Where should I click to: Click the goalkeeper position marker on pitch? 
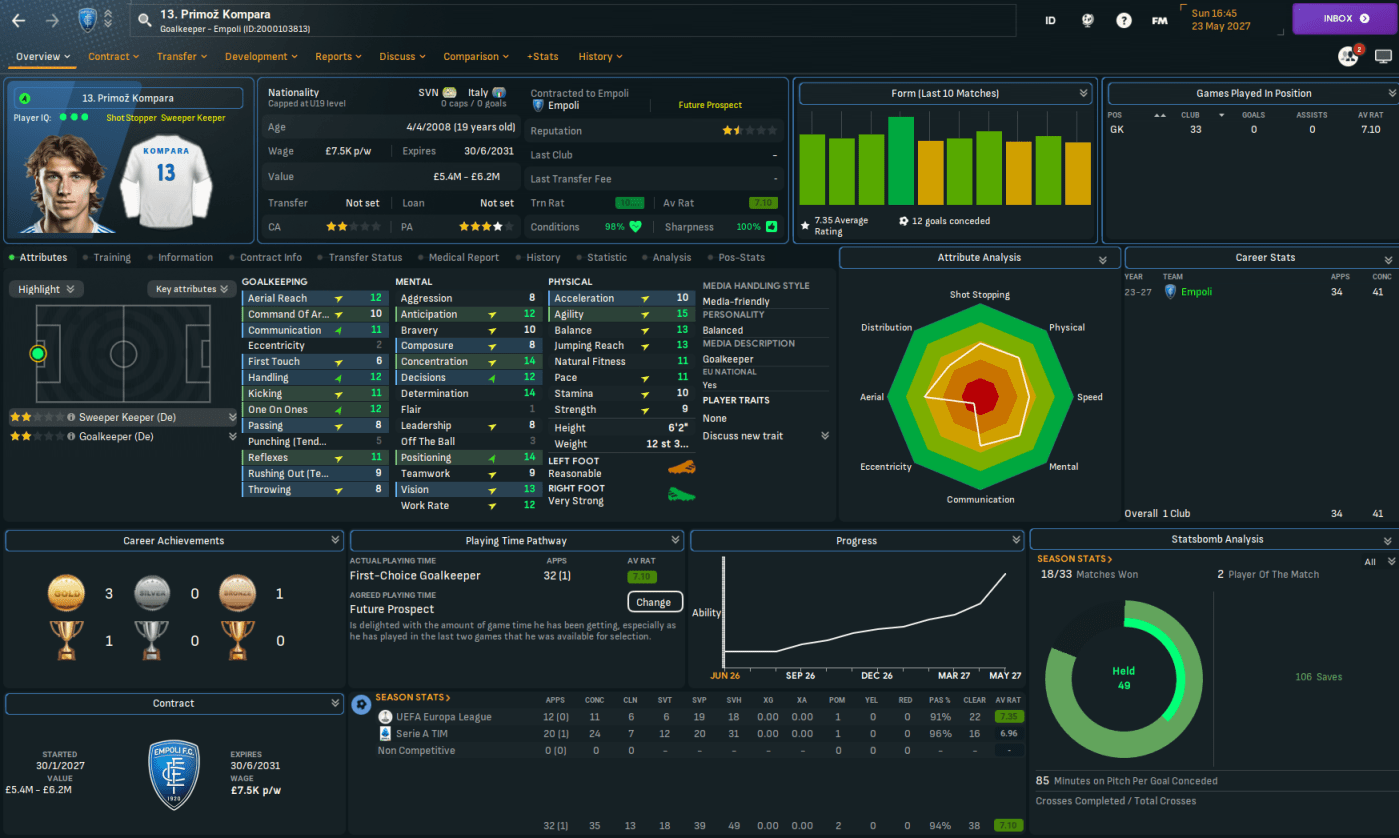click(38, 353)
